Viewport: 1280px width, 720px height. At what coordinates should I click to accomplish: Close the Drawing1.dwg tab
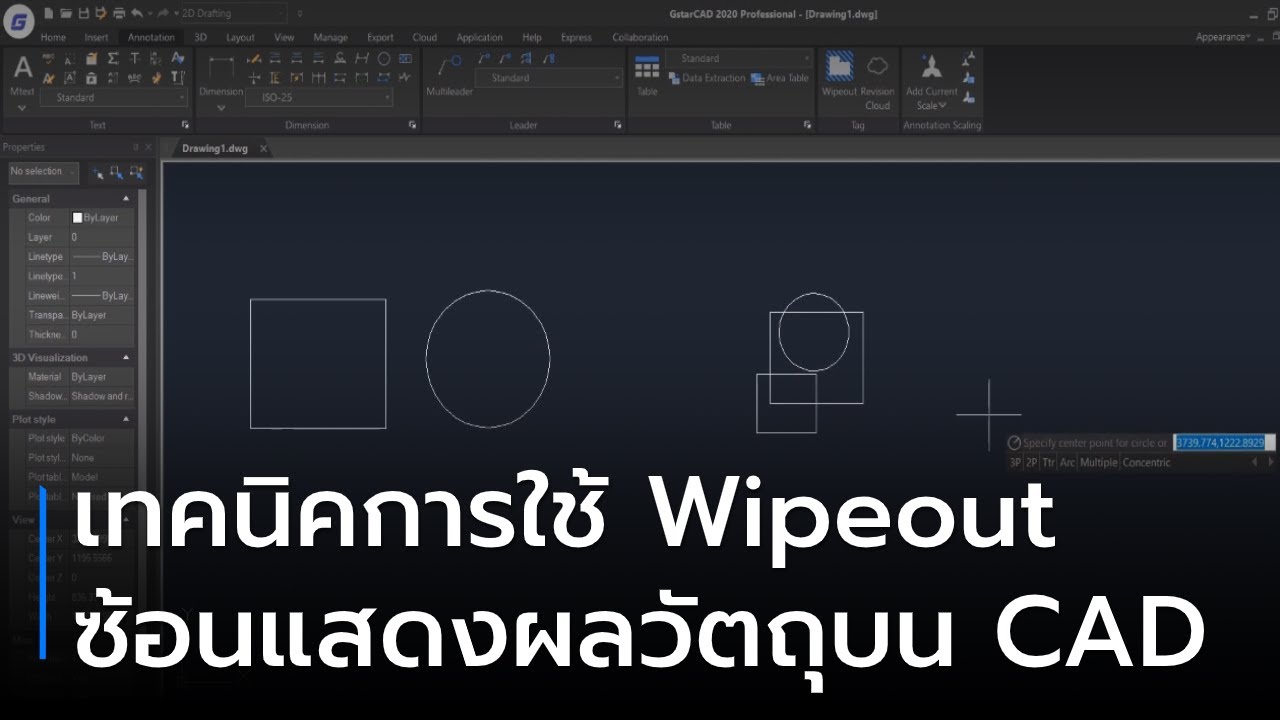click(263, 148)
